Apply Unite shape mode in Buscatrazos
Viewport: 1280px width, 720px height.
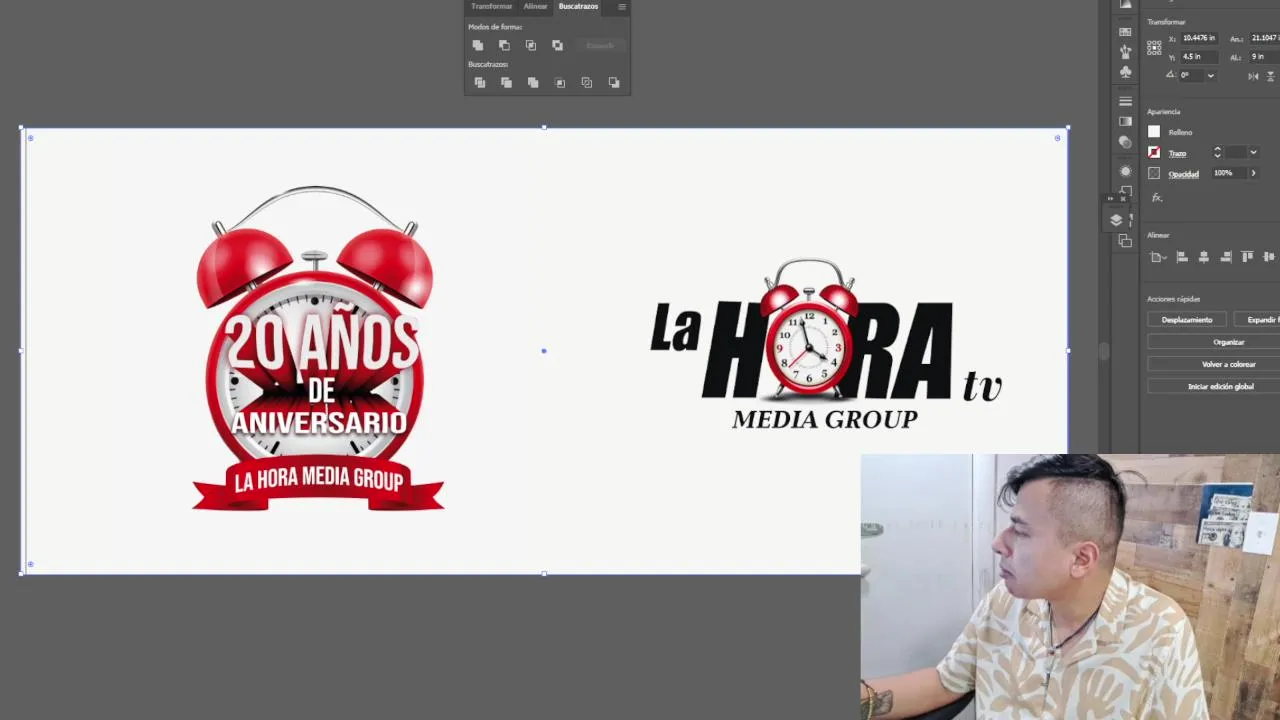(478, 45)
